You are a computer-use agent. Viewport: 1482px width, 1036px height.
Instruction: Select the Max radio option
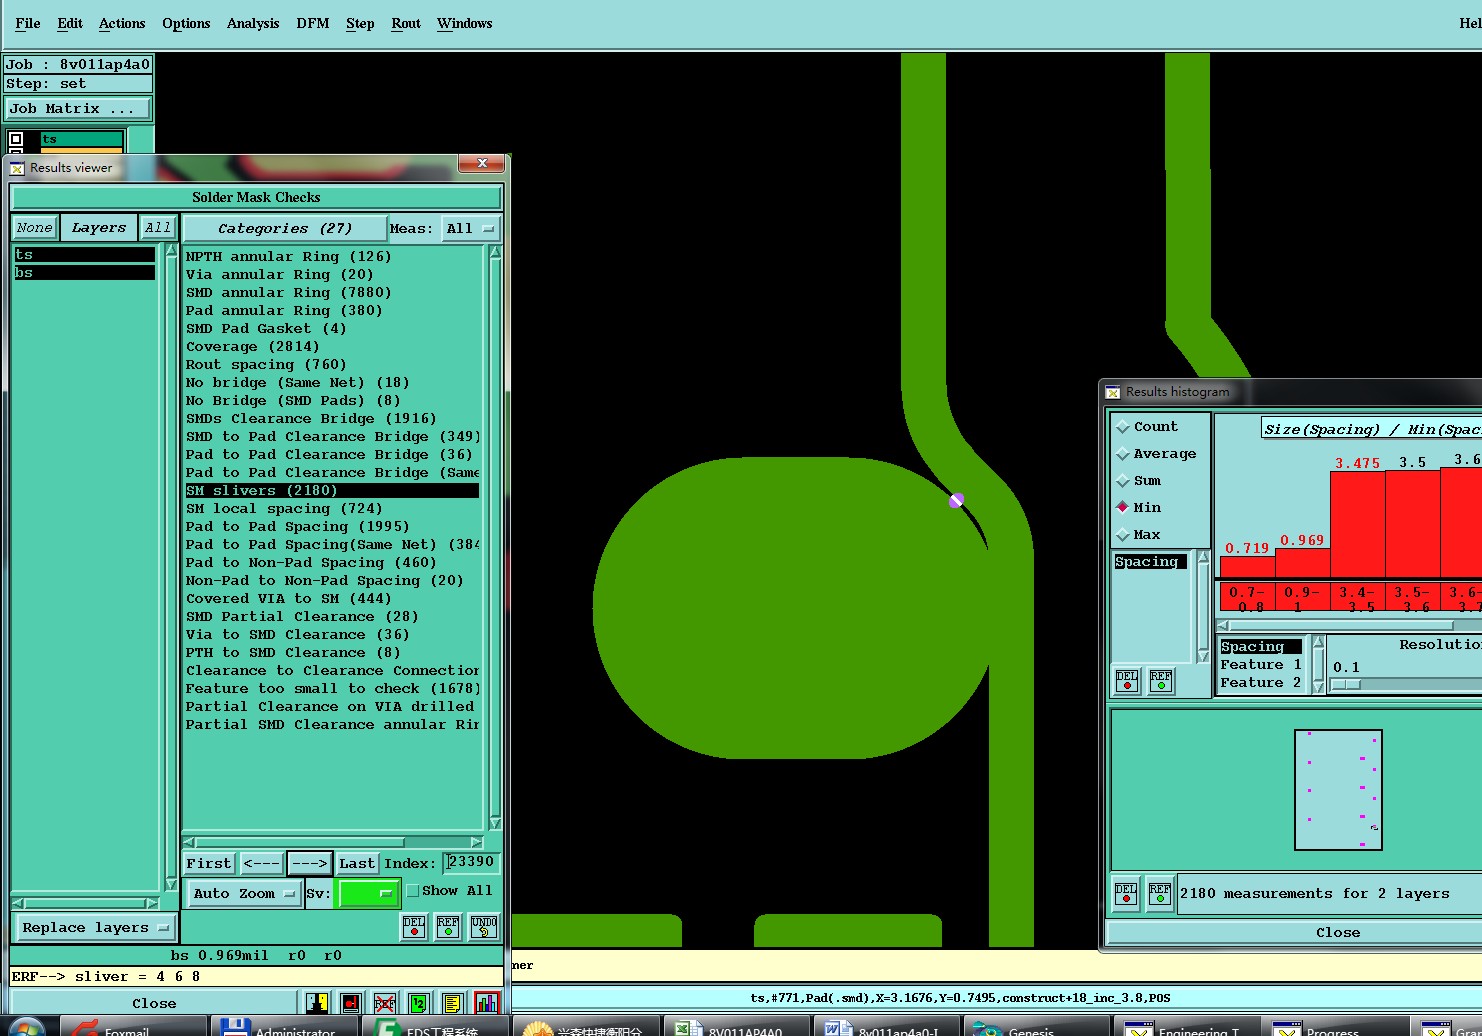coord(1123,535)
